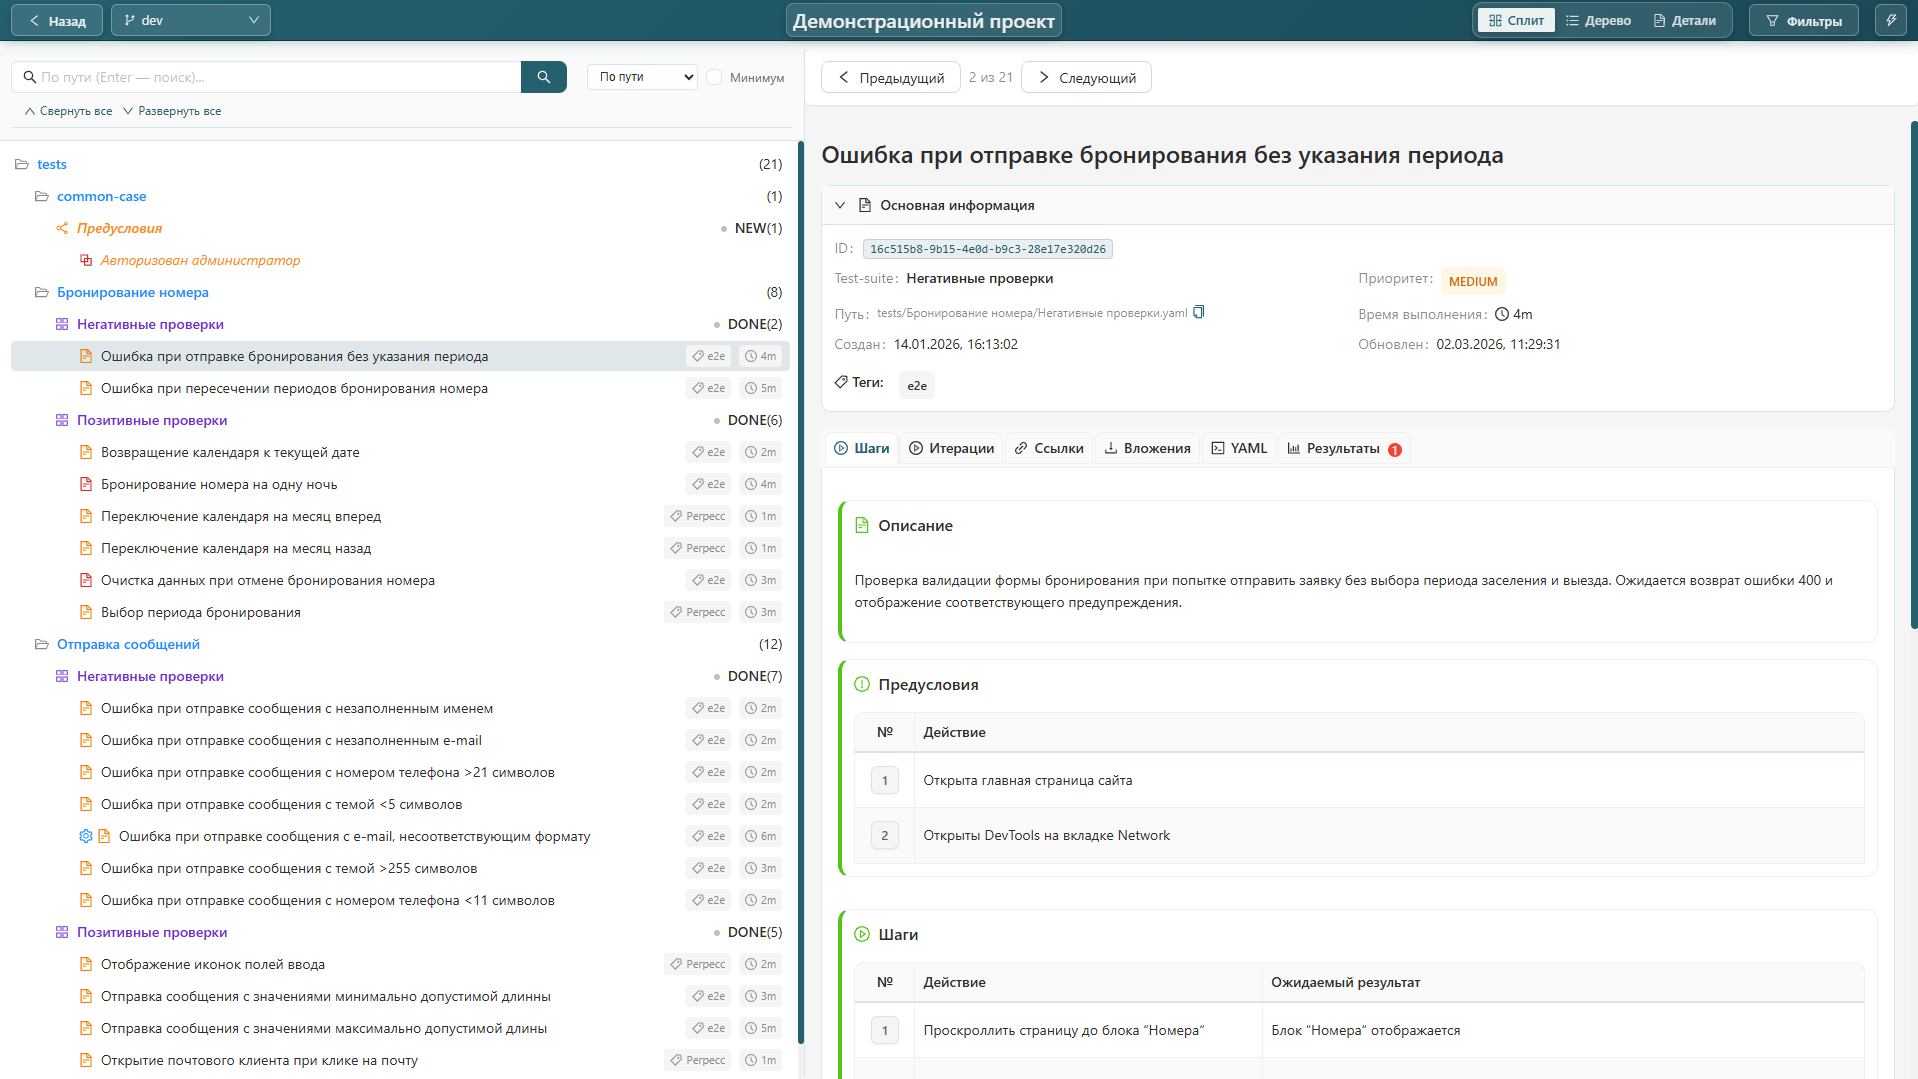The width and height of the screenshot is (1918, 1079).
Task: Copy the test path with the copy icon
Action: pos(1199,313)
